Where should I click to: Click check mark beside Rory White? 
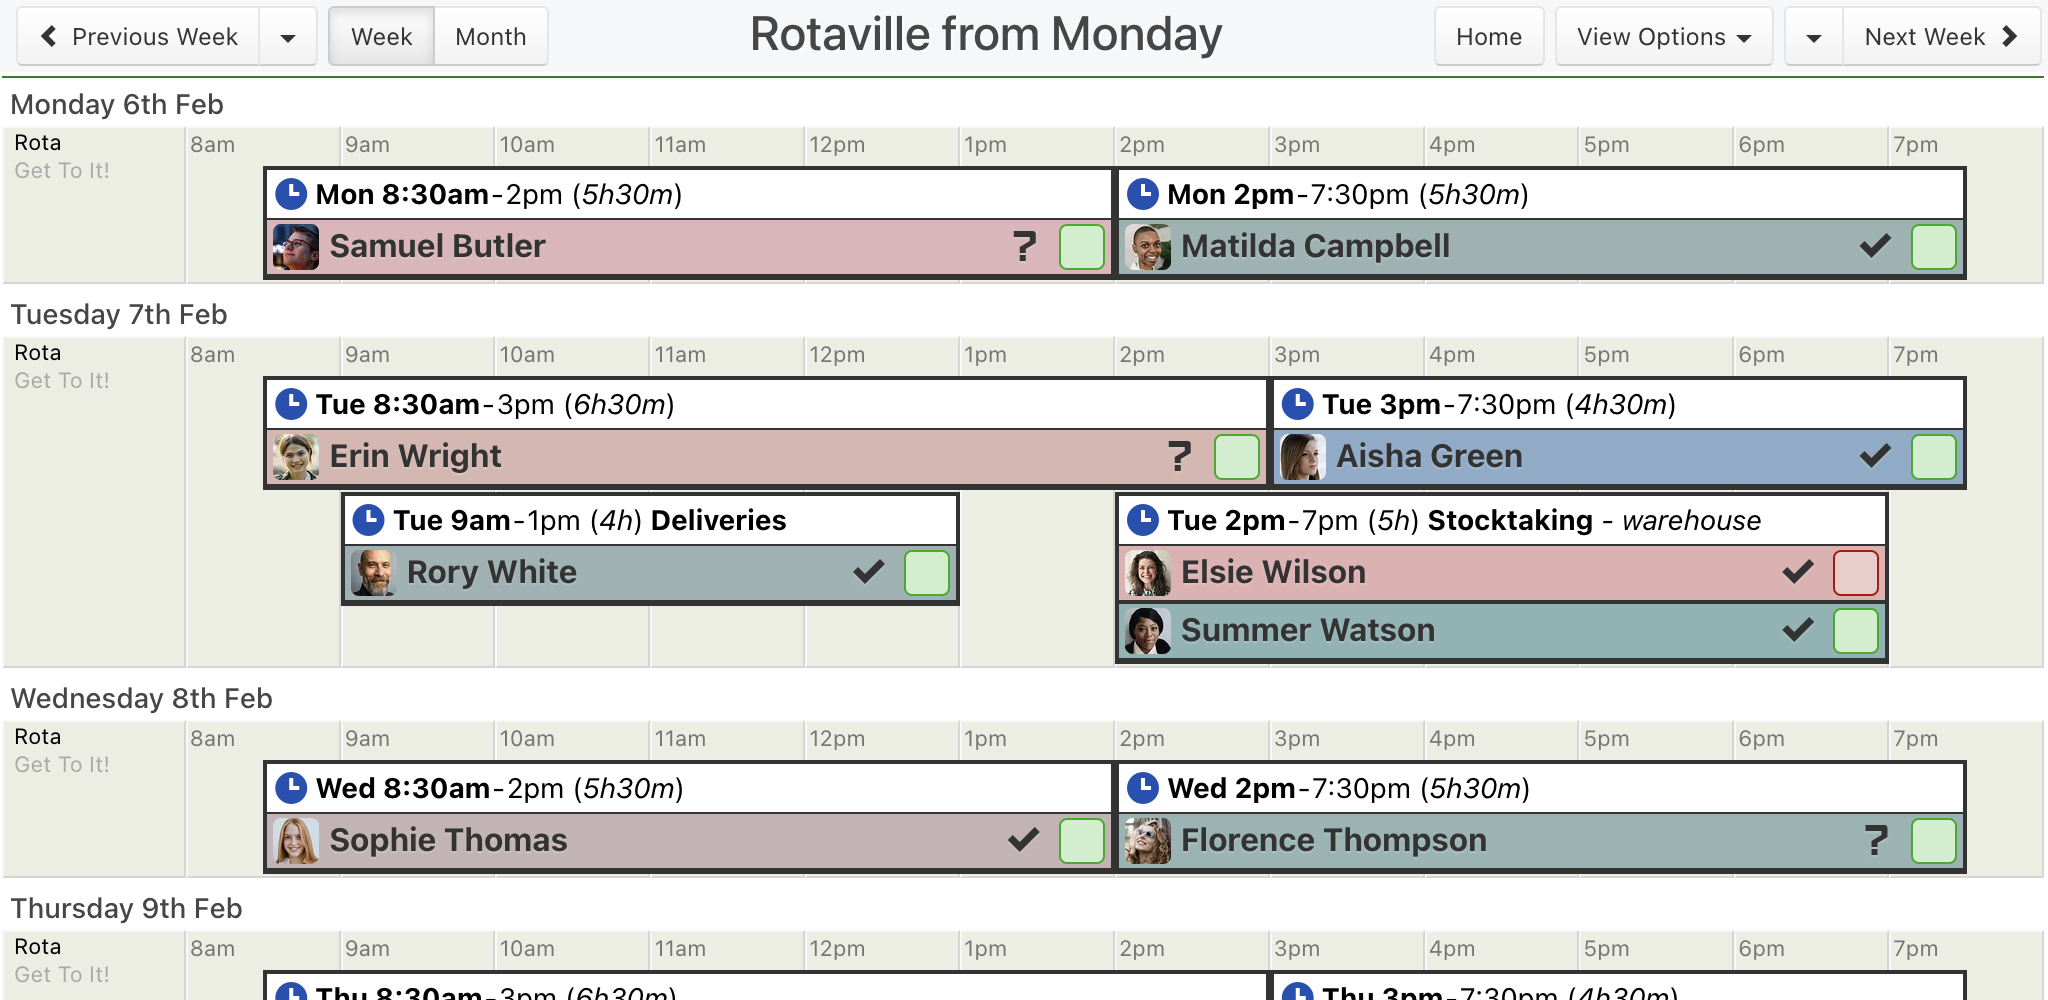(868, 573)
